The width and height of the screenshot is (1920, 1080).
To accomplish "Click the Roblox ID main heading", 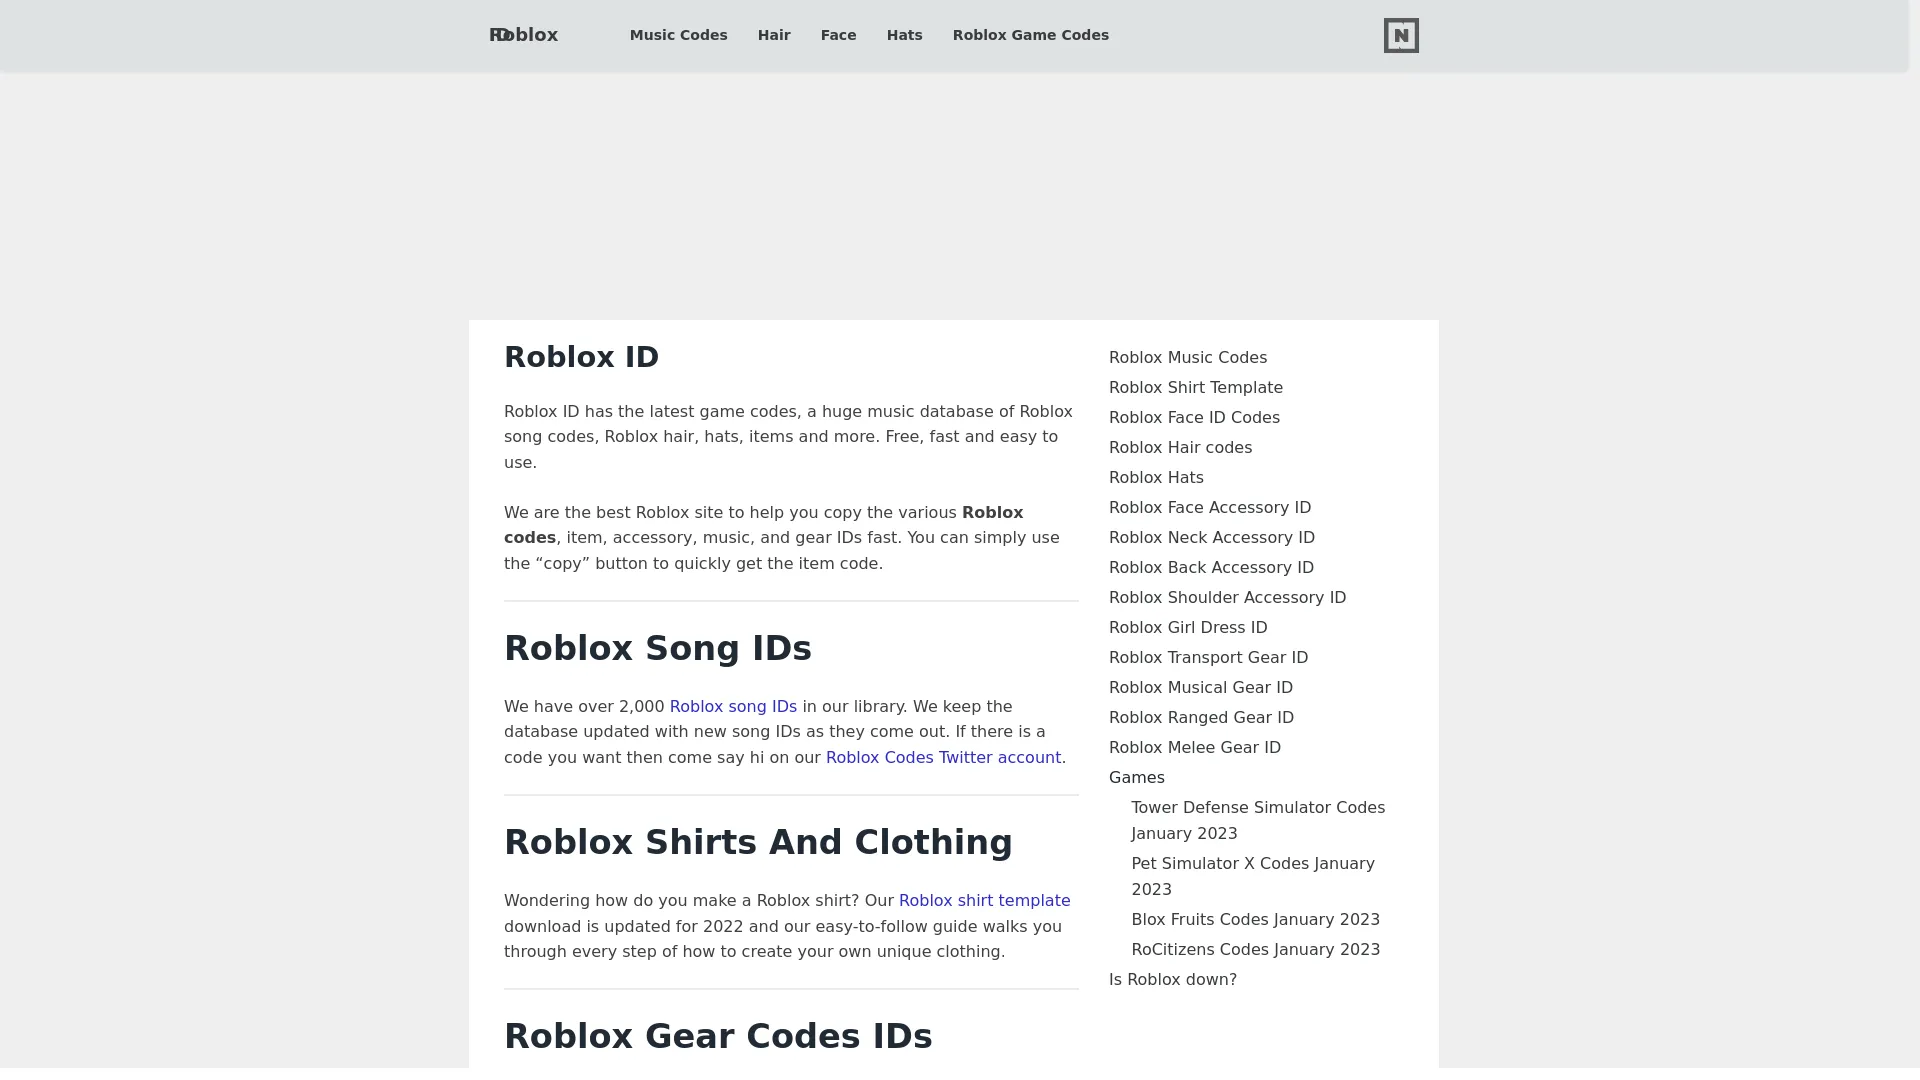I will [x=581, y=357].
